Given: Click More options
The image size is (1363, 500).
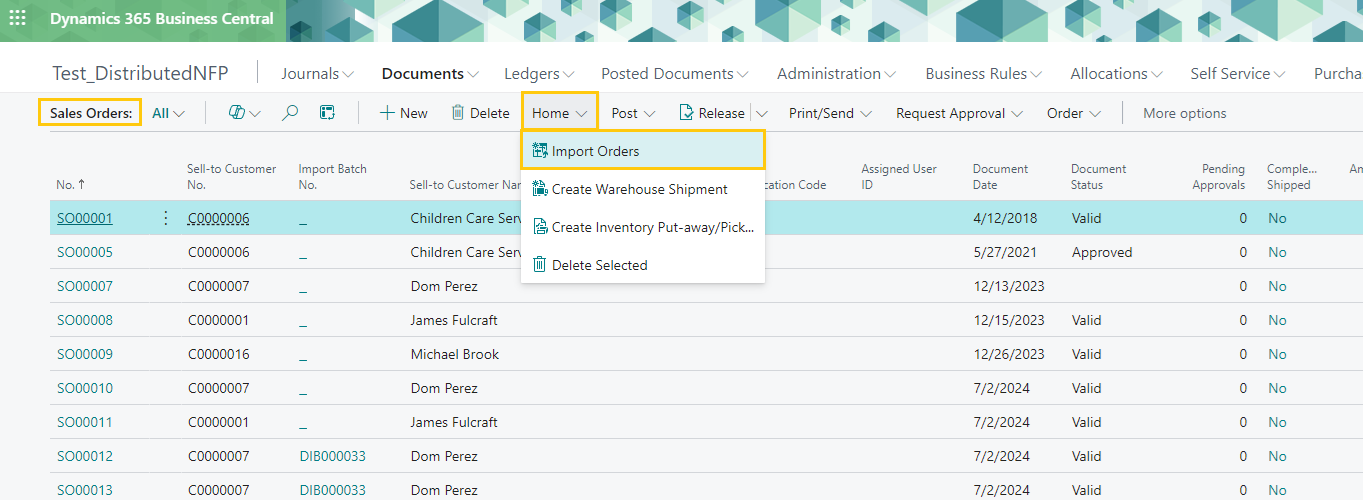Looking at the screenshot, I should pos(1185,113).
